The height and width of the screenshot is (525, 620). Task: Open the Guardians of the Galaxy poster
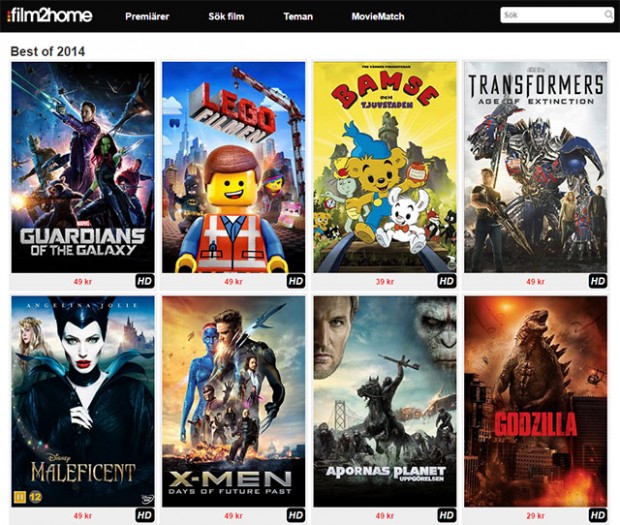coord(83,167)
